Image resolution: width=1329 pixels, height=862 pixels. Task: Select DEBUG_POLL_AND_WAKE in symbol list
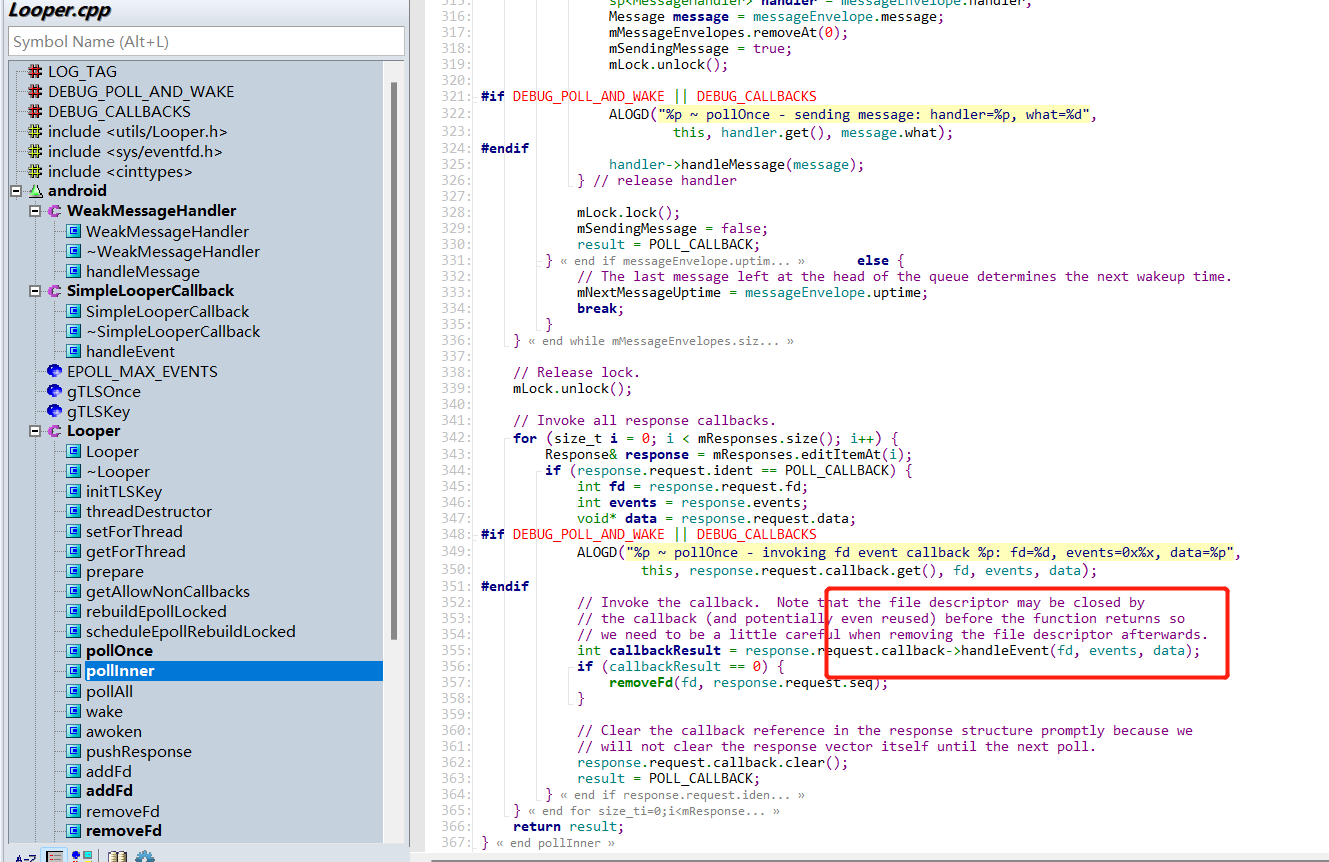(141, 92)
